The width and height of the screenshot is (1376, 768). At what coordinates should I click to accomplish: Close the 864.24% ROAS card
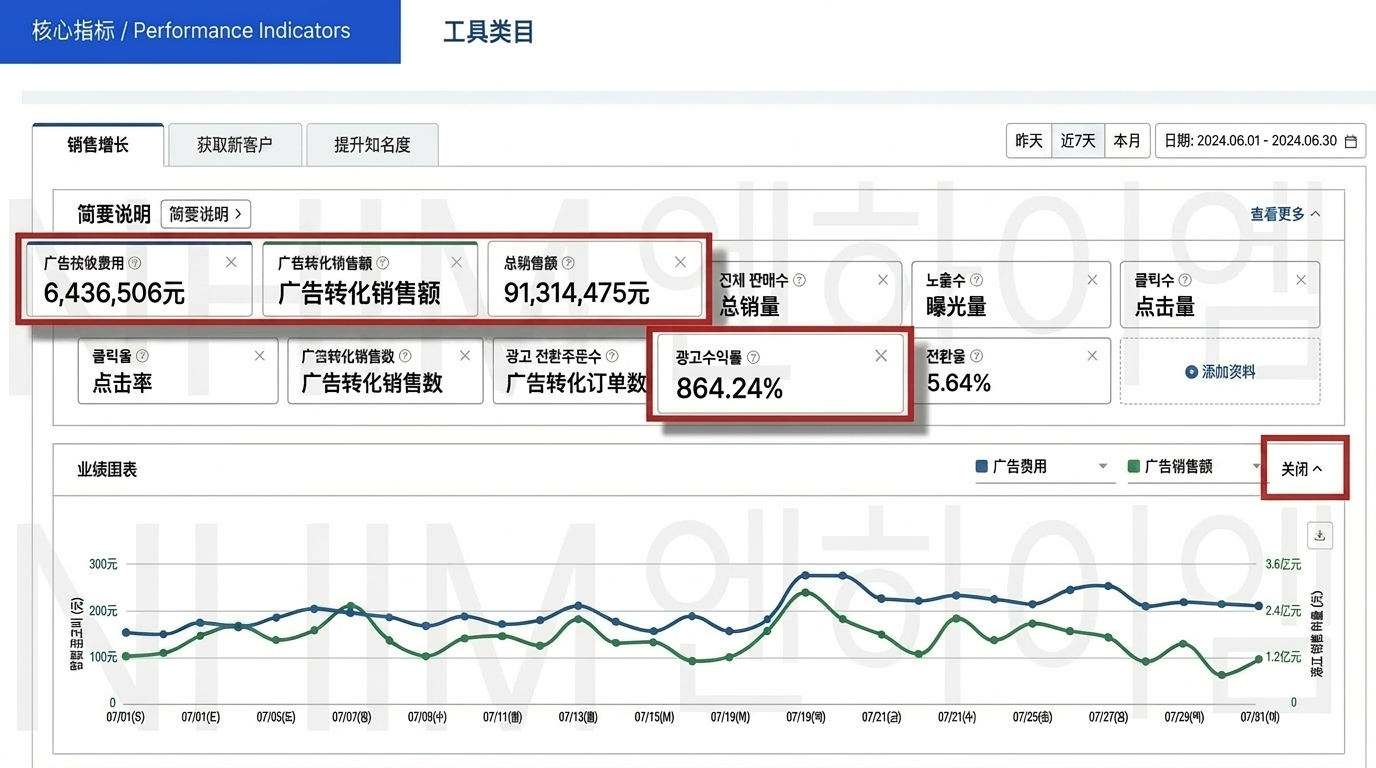[x=881, y=356]
